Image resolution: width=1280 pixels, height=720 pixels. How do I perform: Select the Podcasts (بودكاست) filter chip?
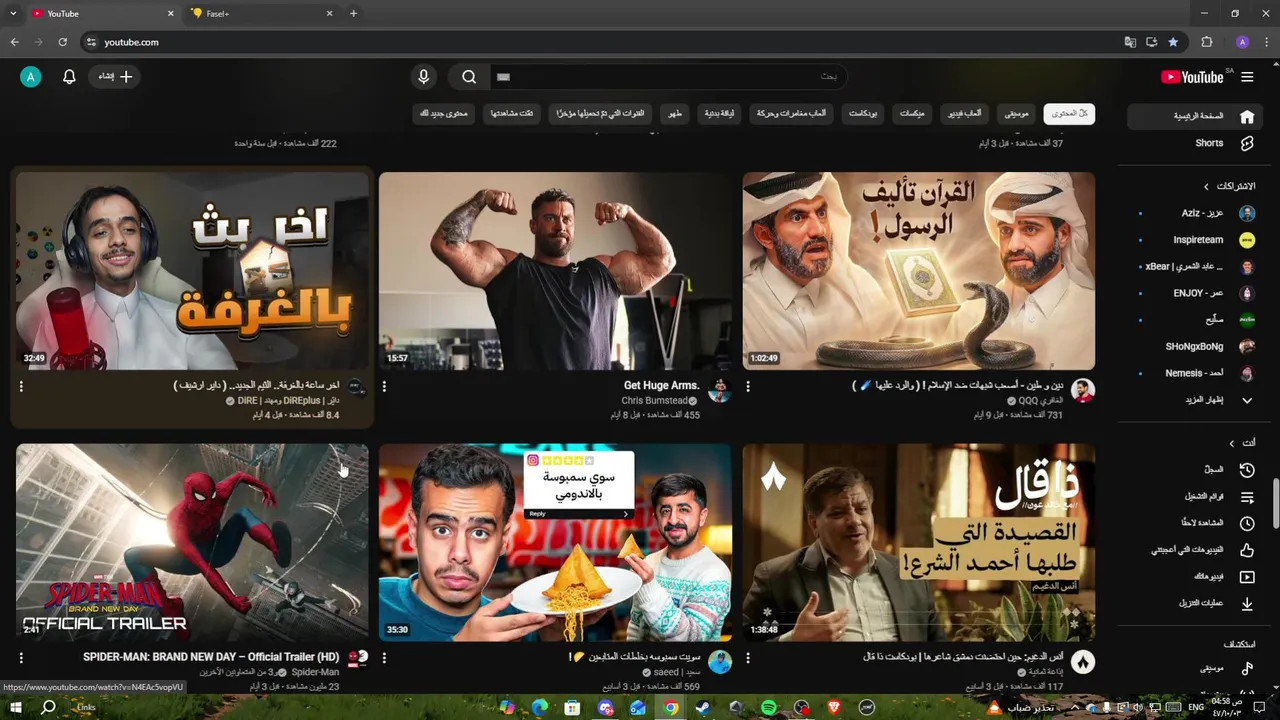(x=863, y=114)
